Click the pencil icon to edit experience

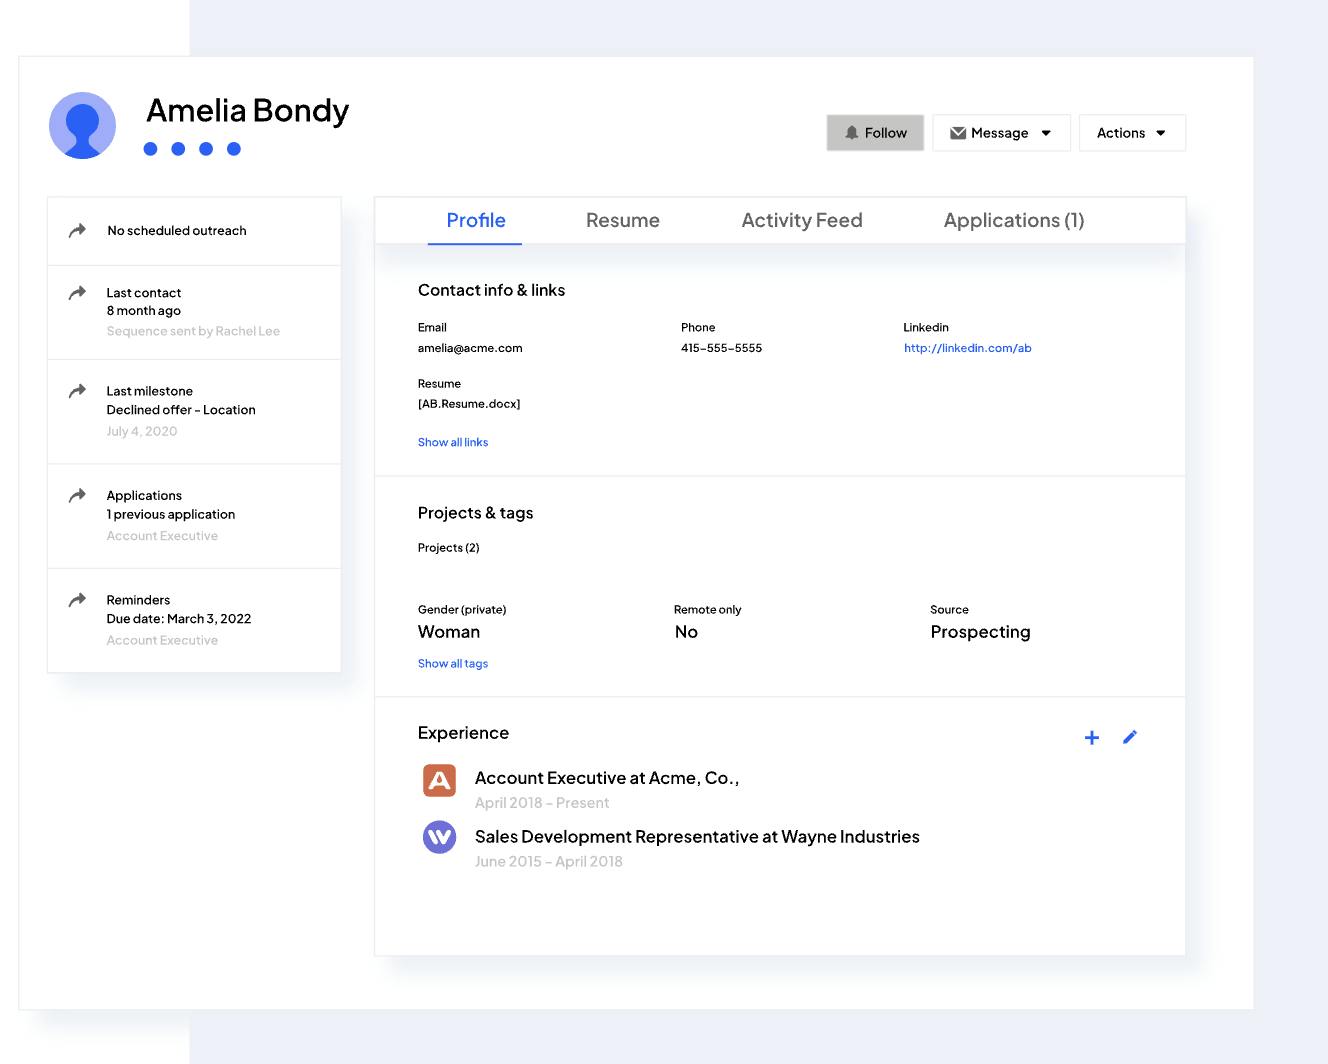(x=1130, y=737)
